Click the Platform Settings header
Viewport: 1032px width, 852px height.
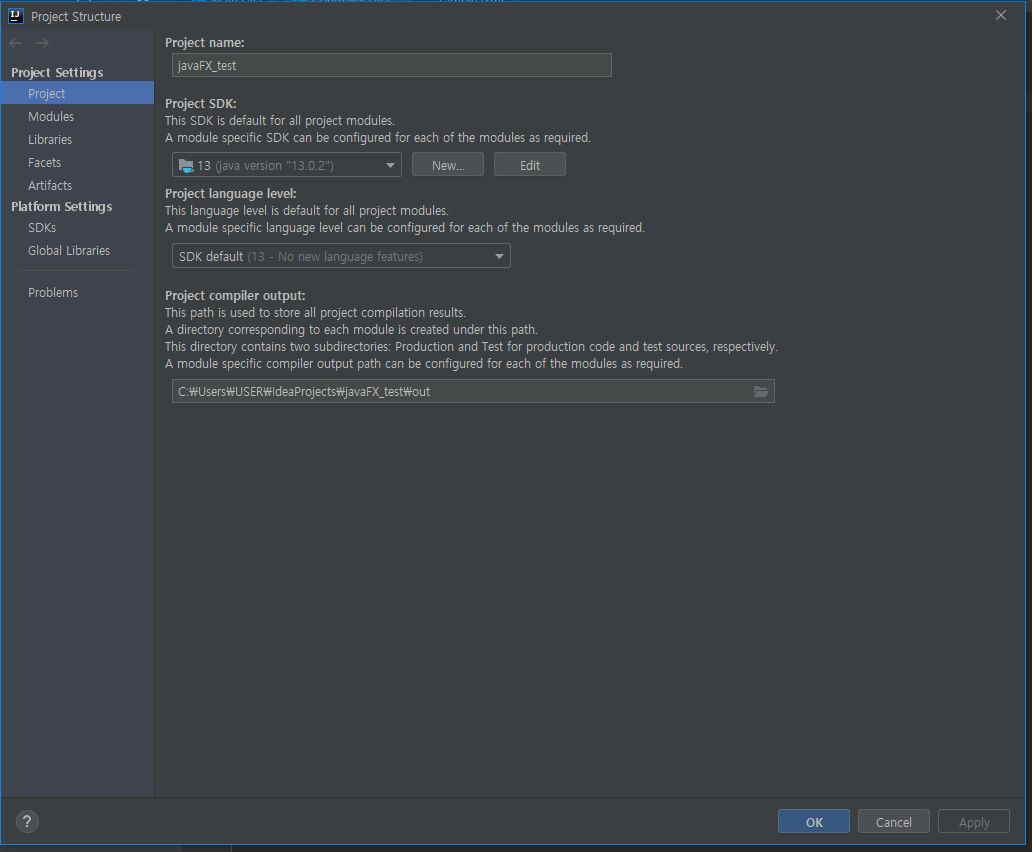62,207
